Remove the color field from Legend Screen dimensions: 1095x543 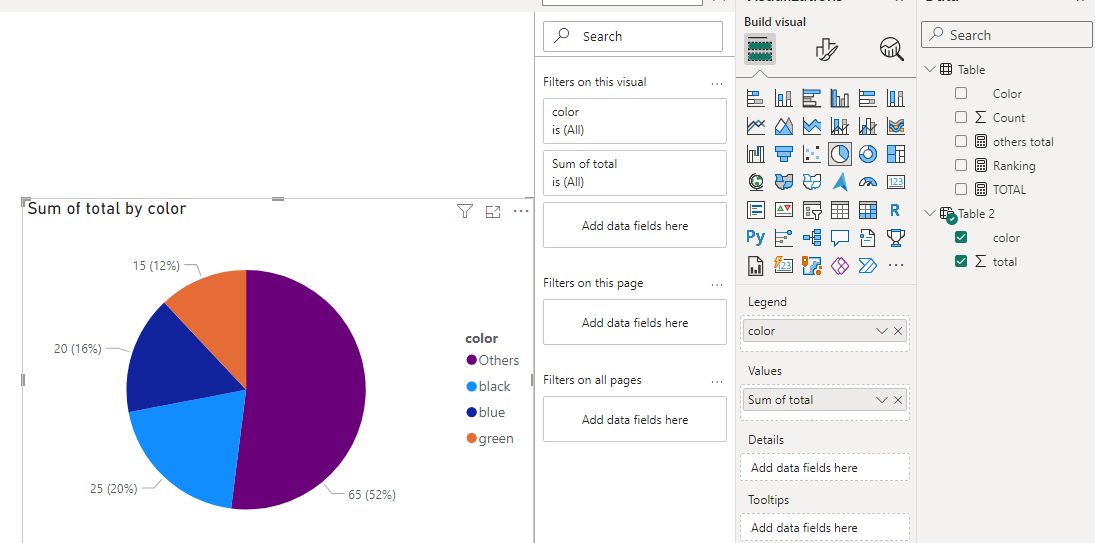[898, 331]
